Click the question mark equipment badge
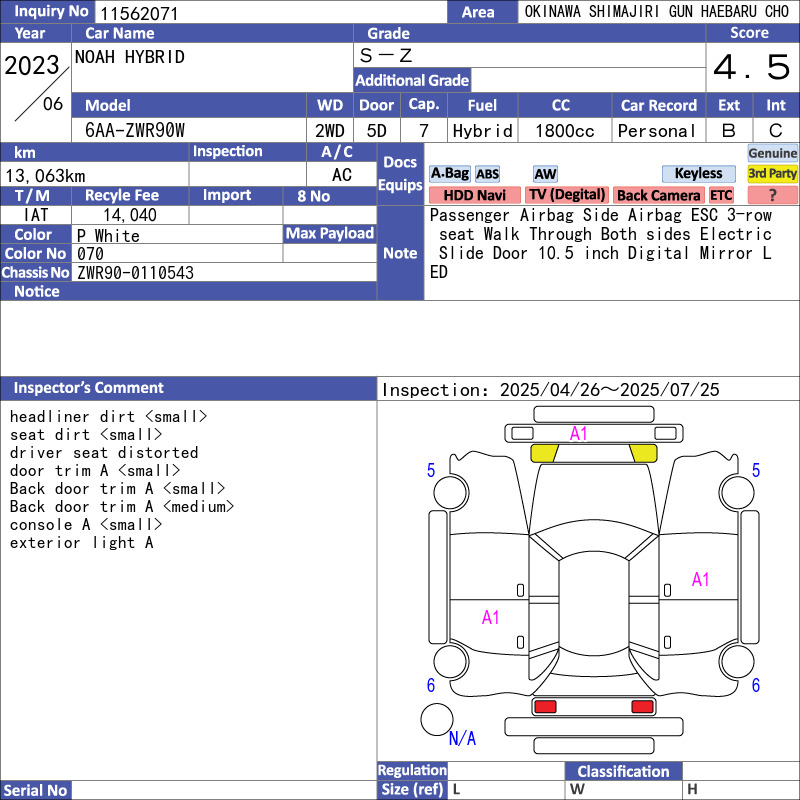This screenshot has height=800, width=800. (x=772, y=195)
